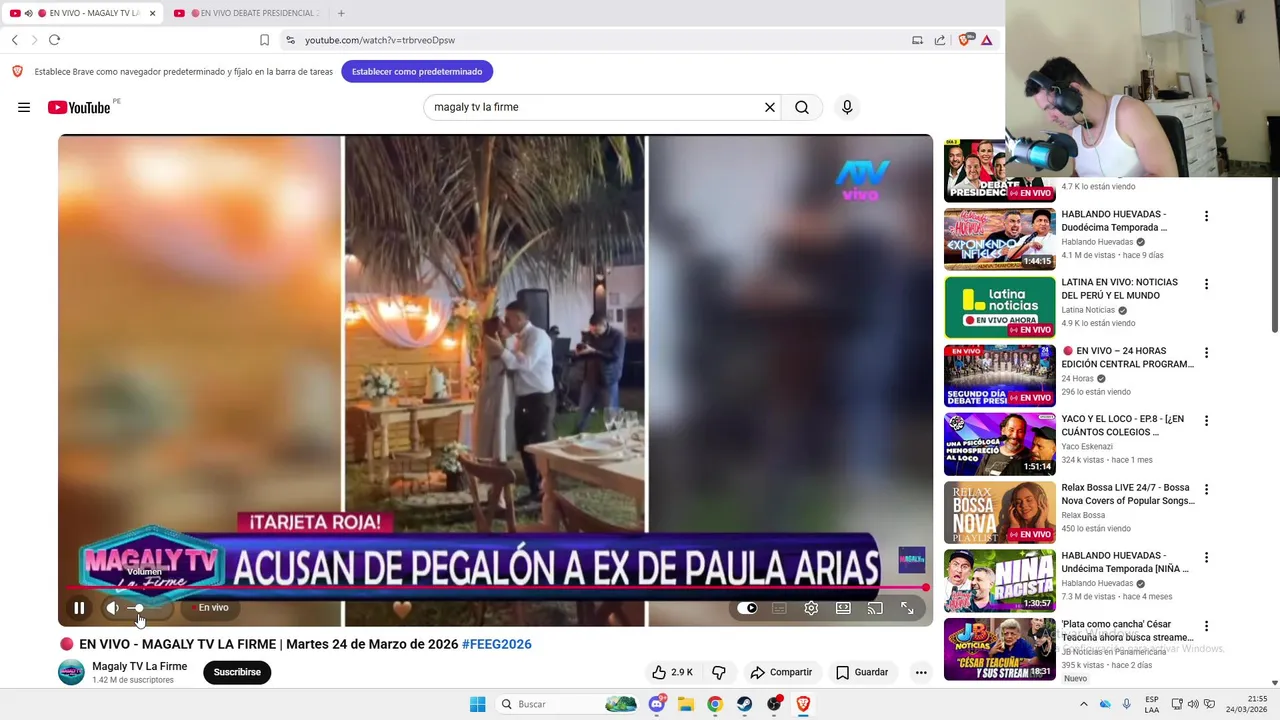This screenshot has width=1280, height=720.
Task: Reload the current page
Action: 54,40
